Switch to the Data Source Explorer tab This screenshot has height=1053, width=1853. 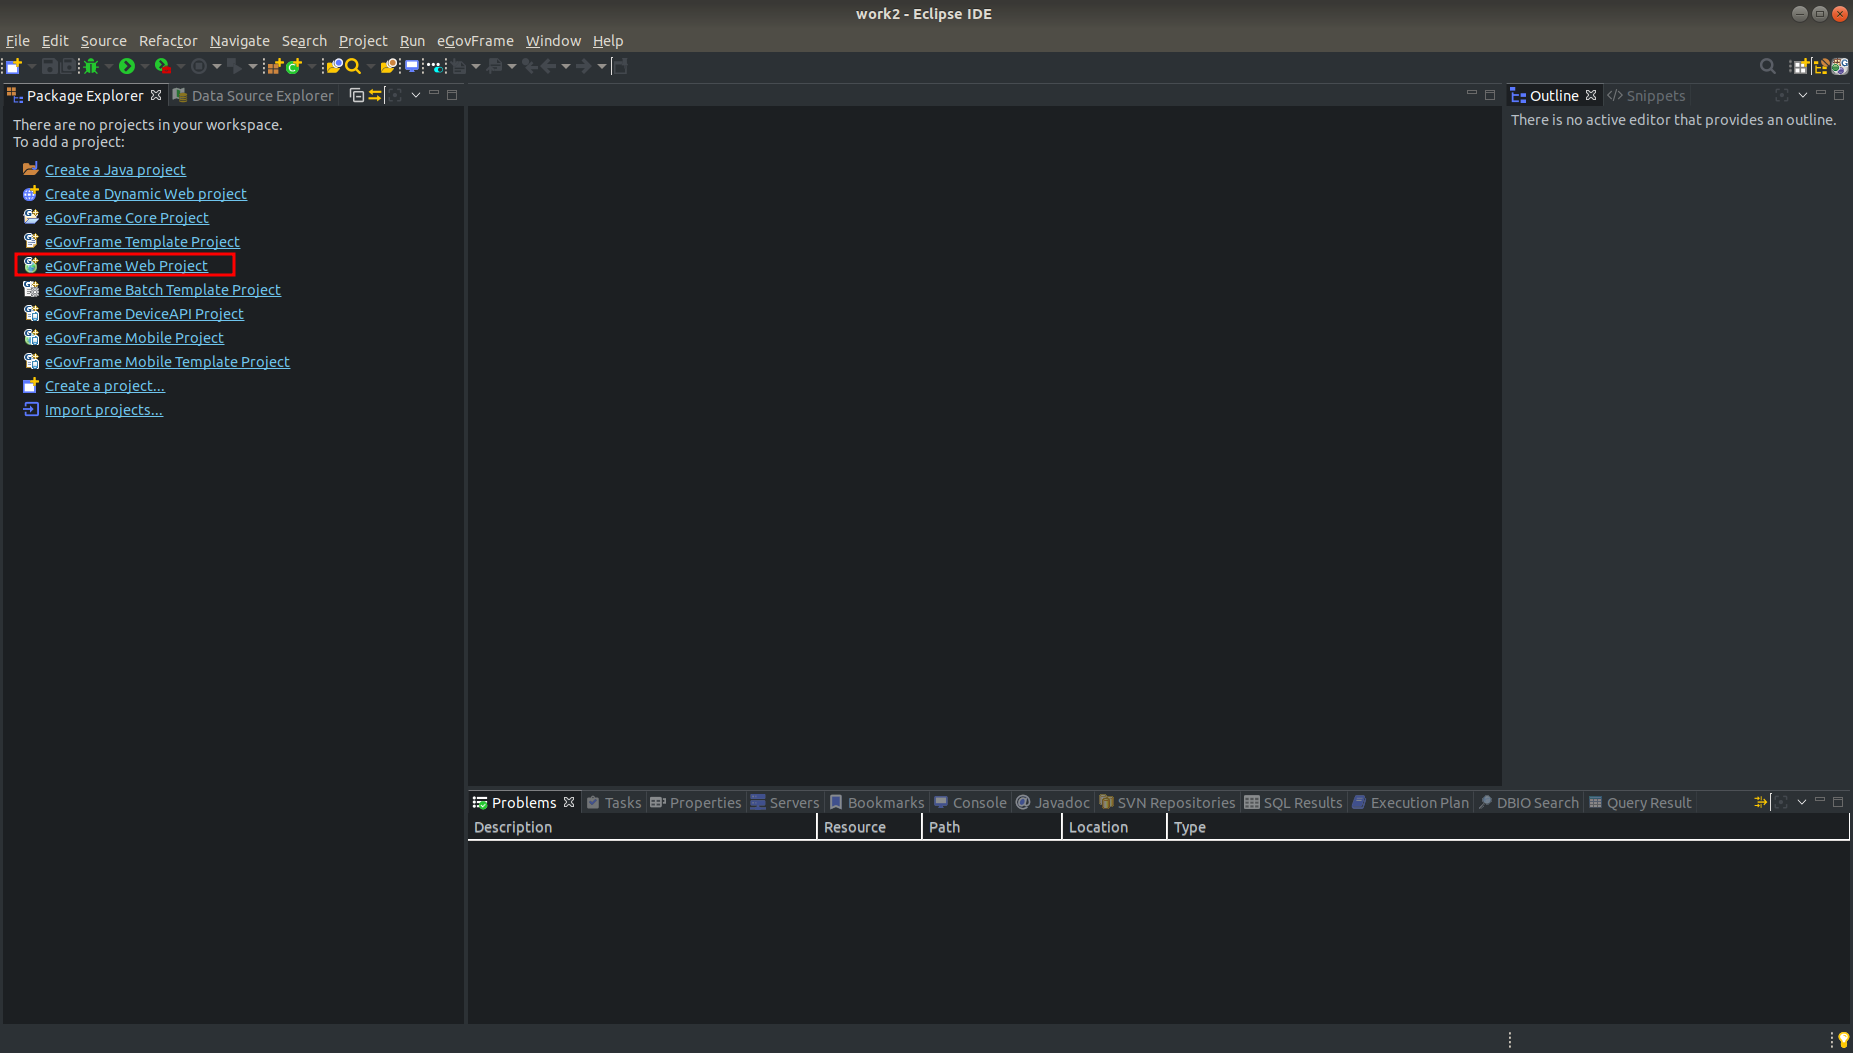click(x=253, y=95)
